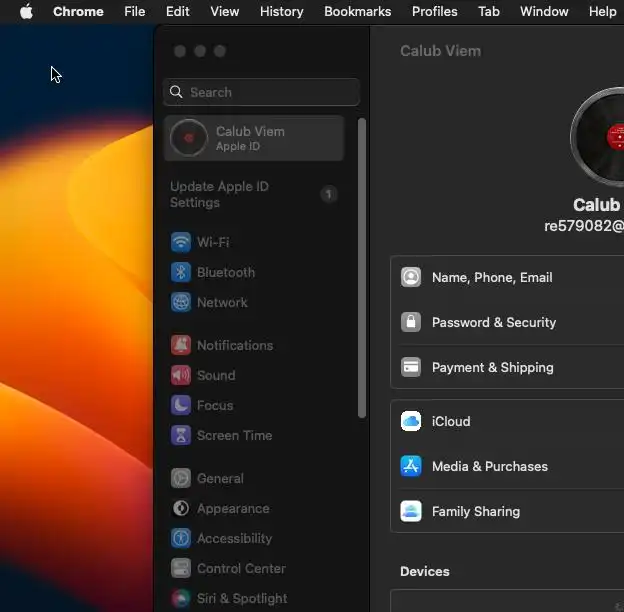The height and width of the screenshot is (612, 624).
Task: Click the Network globe icon
Action: 181,302
